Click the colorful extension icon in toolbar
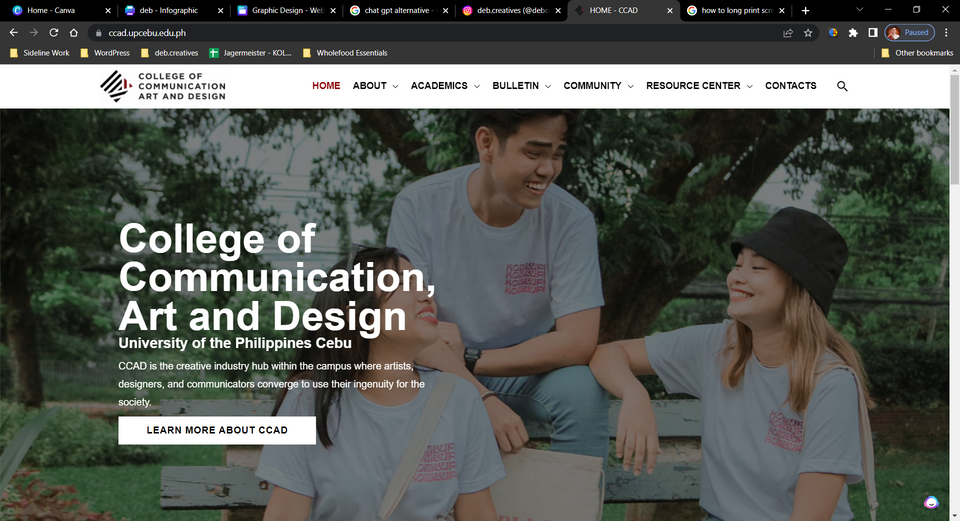This screenshot has width=960, height=521. point(833,33)
